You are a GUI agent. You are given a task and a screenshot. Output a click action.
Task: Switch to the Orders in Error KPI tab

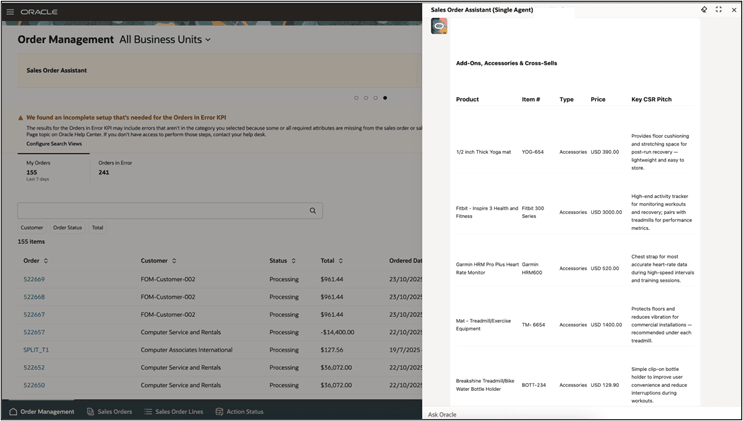click(x=115, y=168)
